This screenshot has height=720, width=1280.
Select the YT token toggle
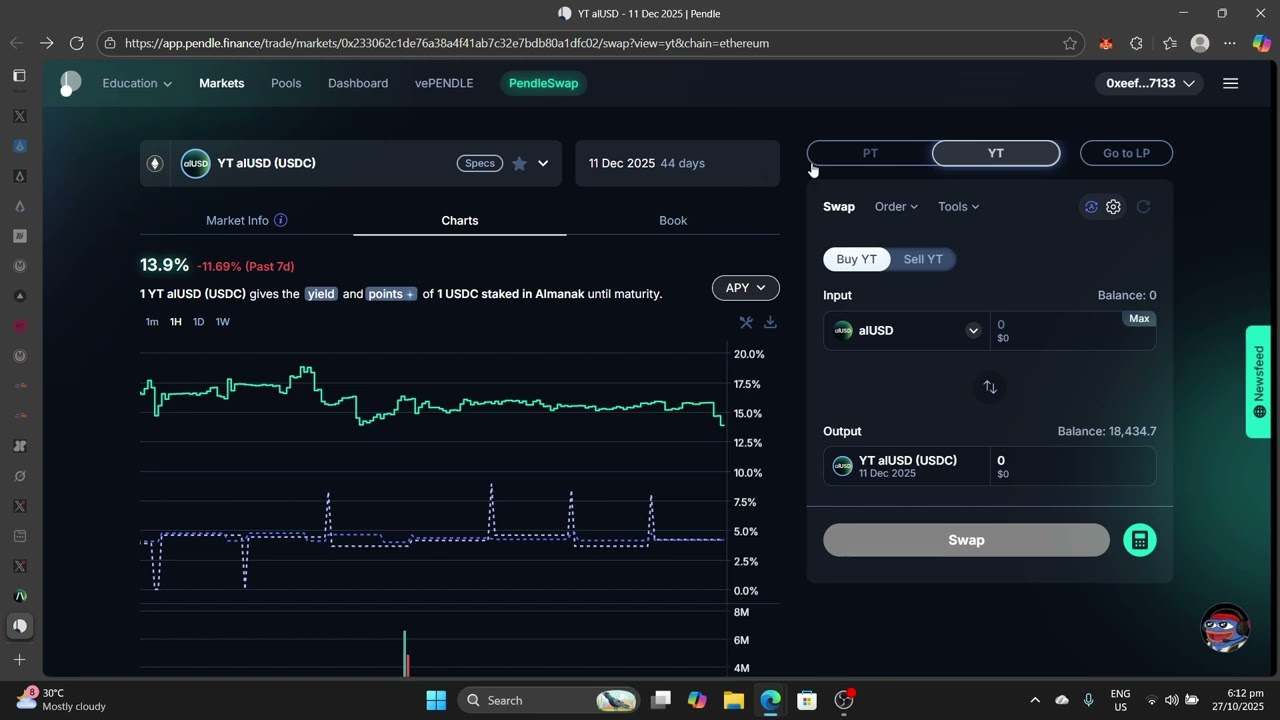click(996, 153)
